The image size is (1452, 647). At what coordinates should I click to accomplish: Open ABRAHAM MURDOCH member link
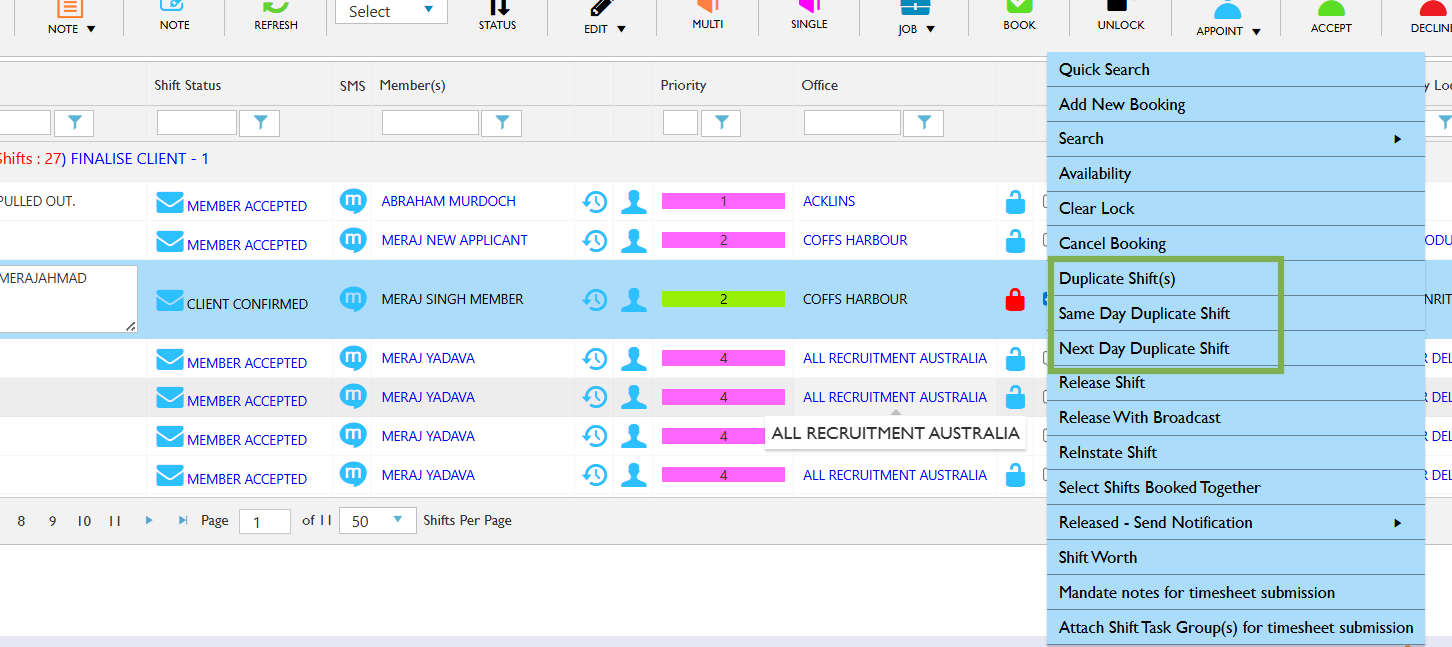coord(448,201)
